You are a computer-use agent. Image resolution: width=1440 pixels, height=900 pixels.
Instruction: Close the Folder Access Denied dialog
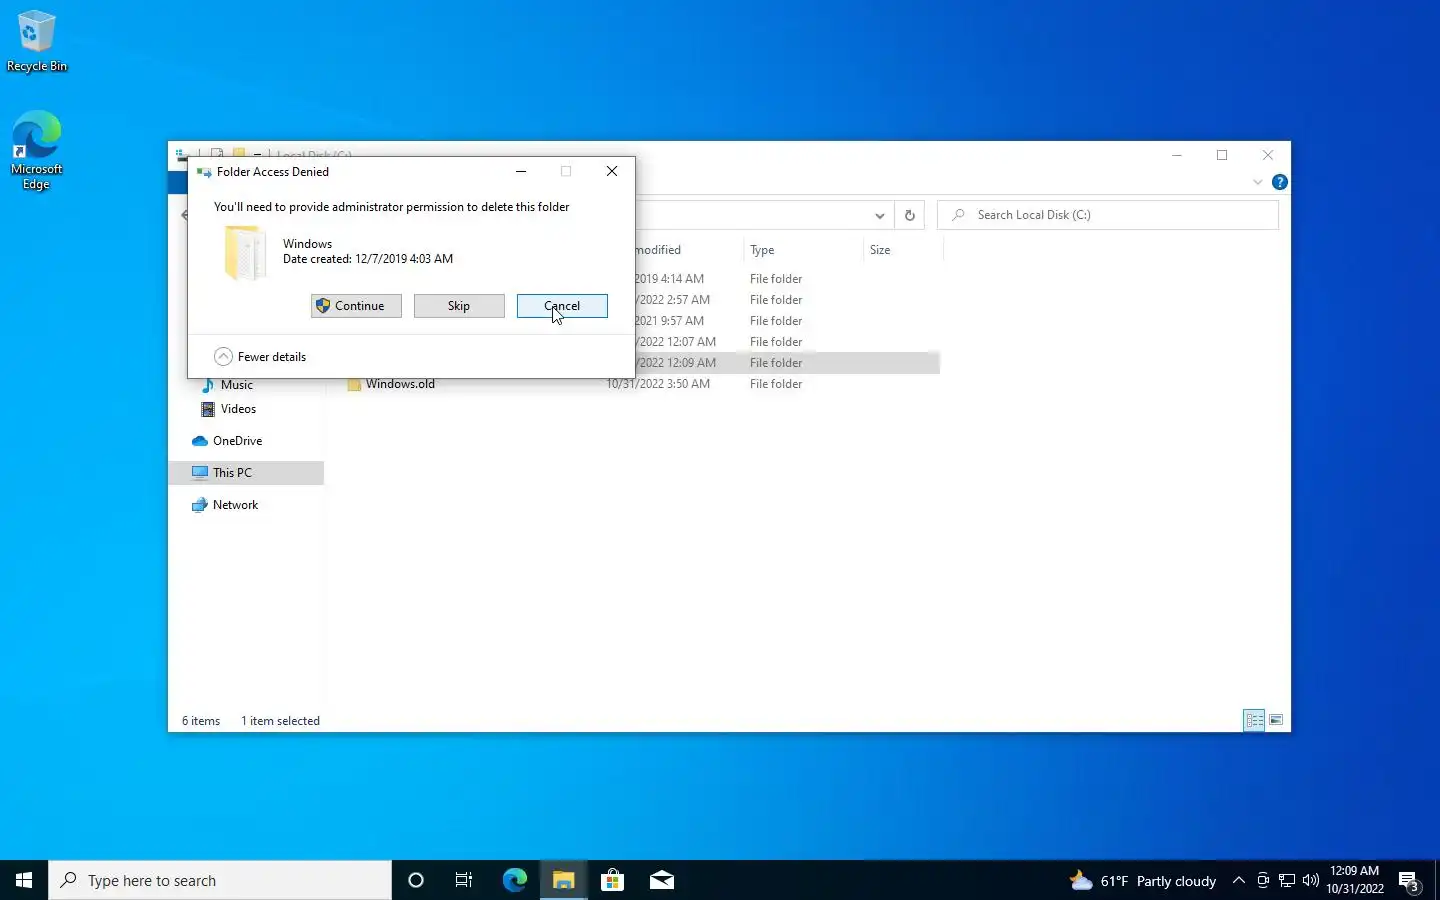coord(612,171)
